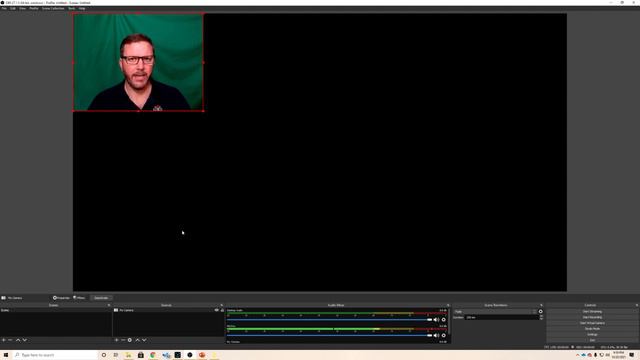Open Mic/Aux audio settings gear

[444, 336]
